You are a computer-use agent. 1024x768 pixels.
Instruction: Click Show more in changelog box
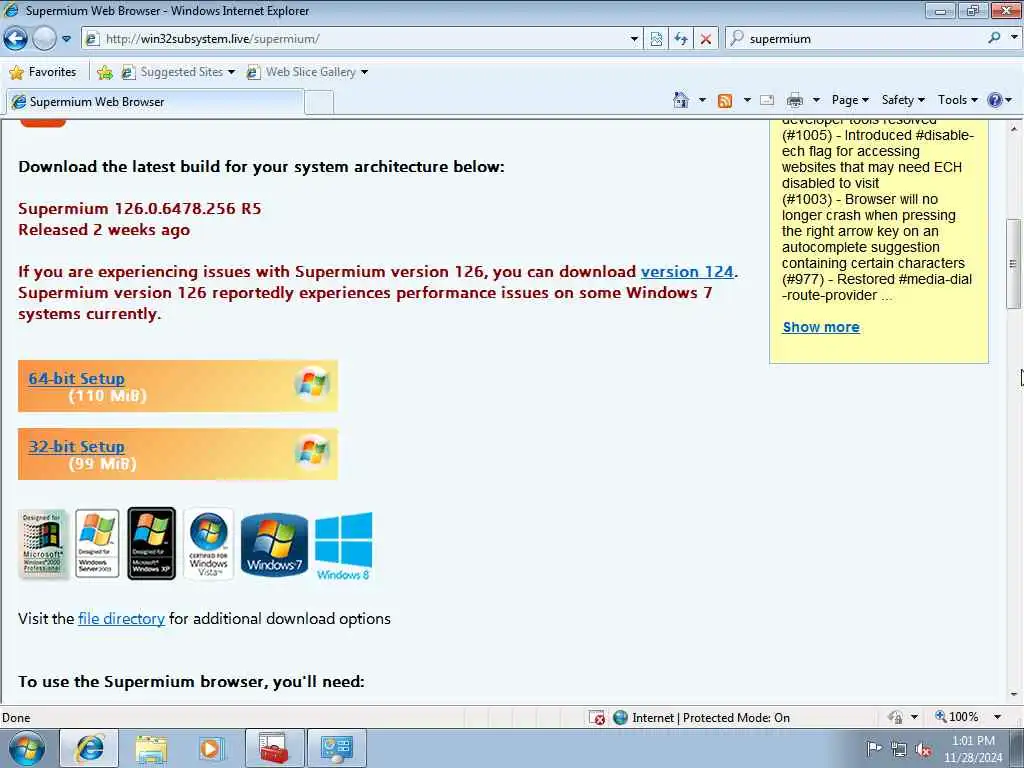pyautogui.click(x=821, y=327)
